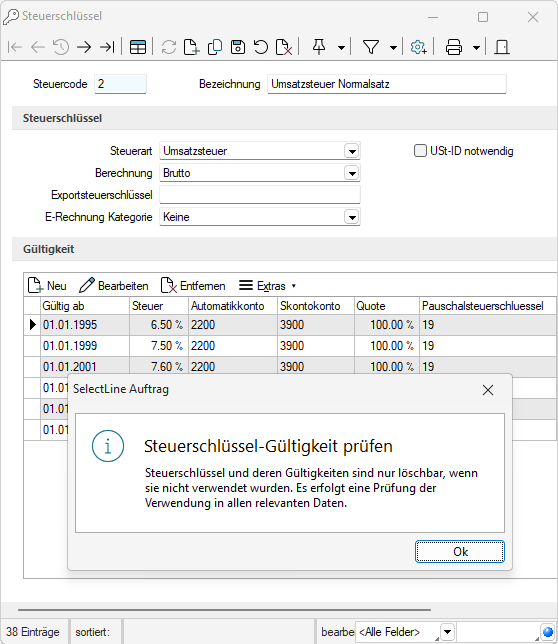The width and height of the screenshot is (558, 644).
Task: Go to the next record arrow
Action: tap(84, 47)
